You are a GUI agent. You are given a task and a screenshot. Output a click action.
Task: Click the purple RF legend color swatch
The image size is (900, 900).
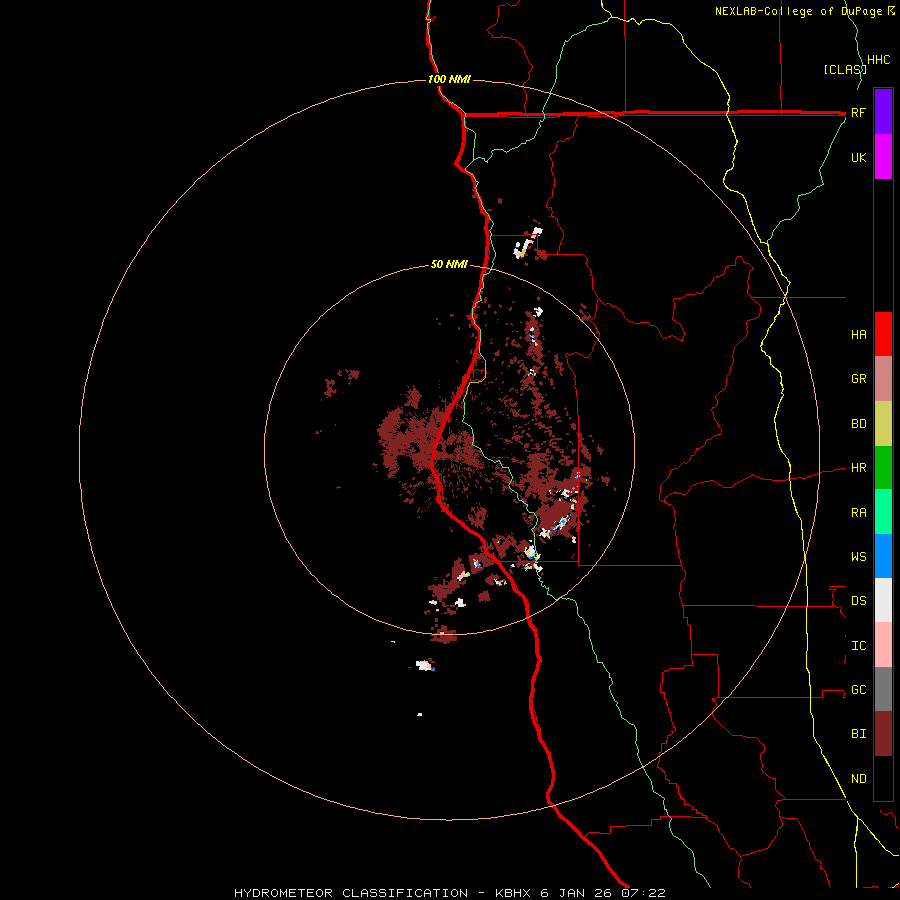883,112
